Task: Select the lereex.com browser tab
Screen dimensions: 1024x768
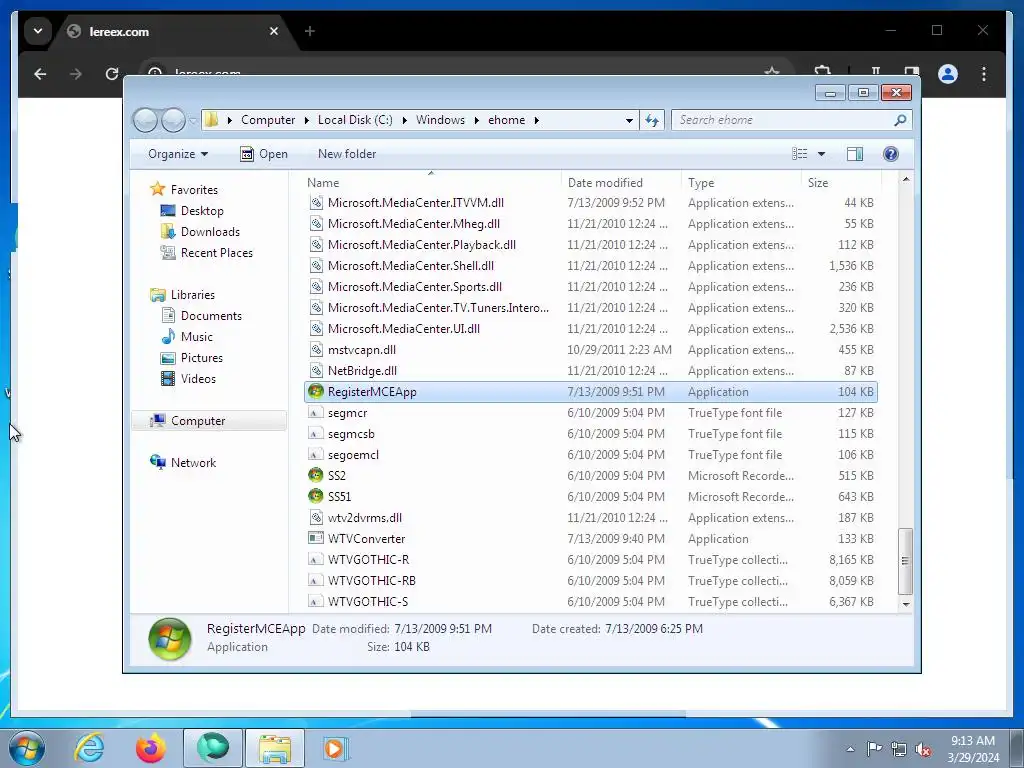Action: [x=174, y=31]
